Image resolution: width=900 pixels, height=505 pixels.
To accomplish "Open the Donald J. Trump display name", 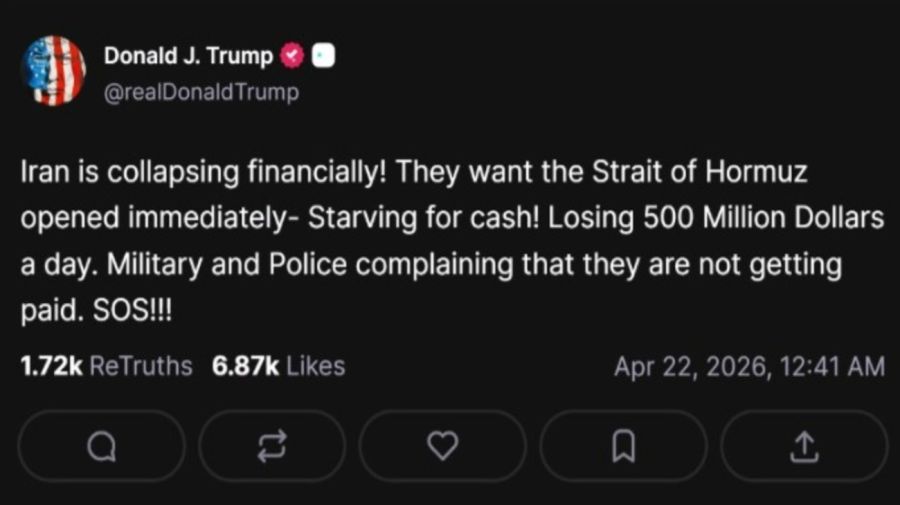I will click(188, 57).
